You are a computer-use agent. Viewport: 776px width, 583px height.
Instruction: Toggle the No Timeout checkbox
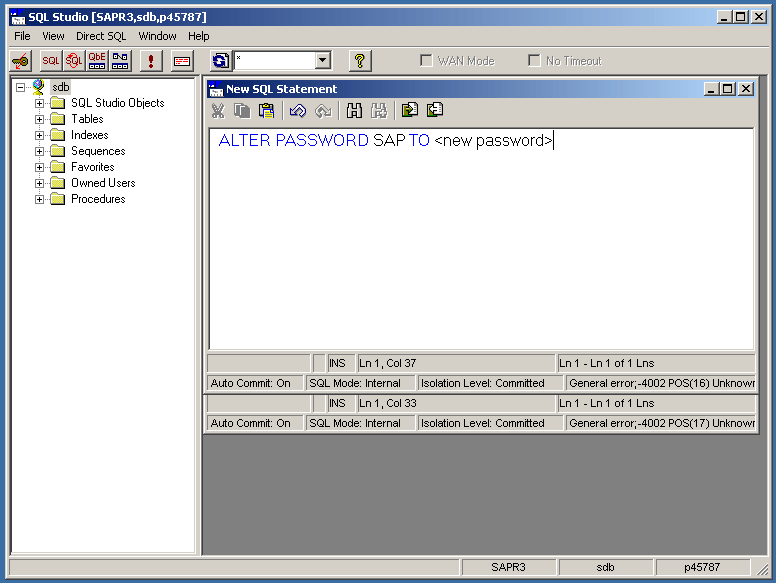click(534, 60)
